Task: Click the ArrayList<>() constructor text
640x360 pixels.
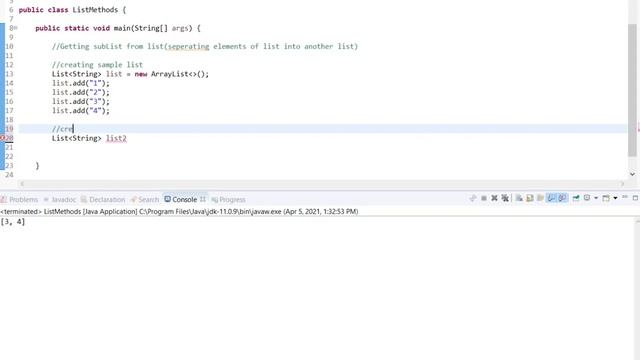Action: [x=180, y=74]
